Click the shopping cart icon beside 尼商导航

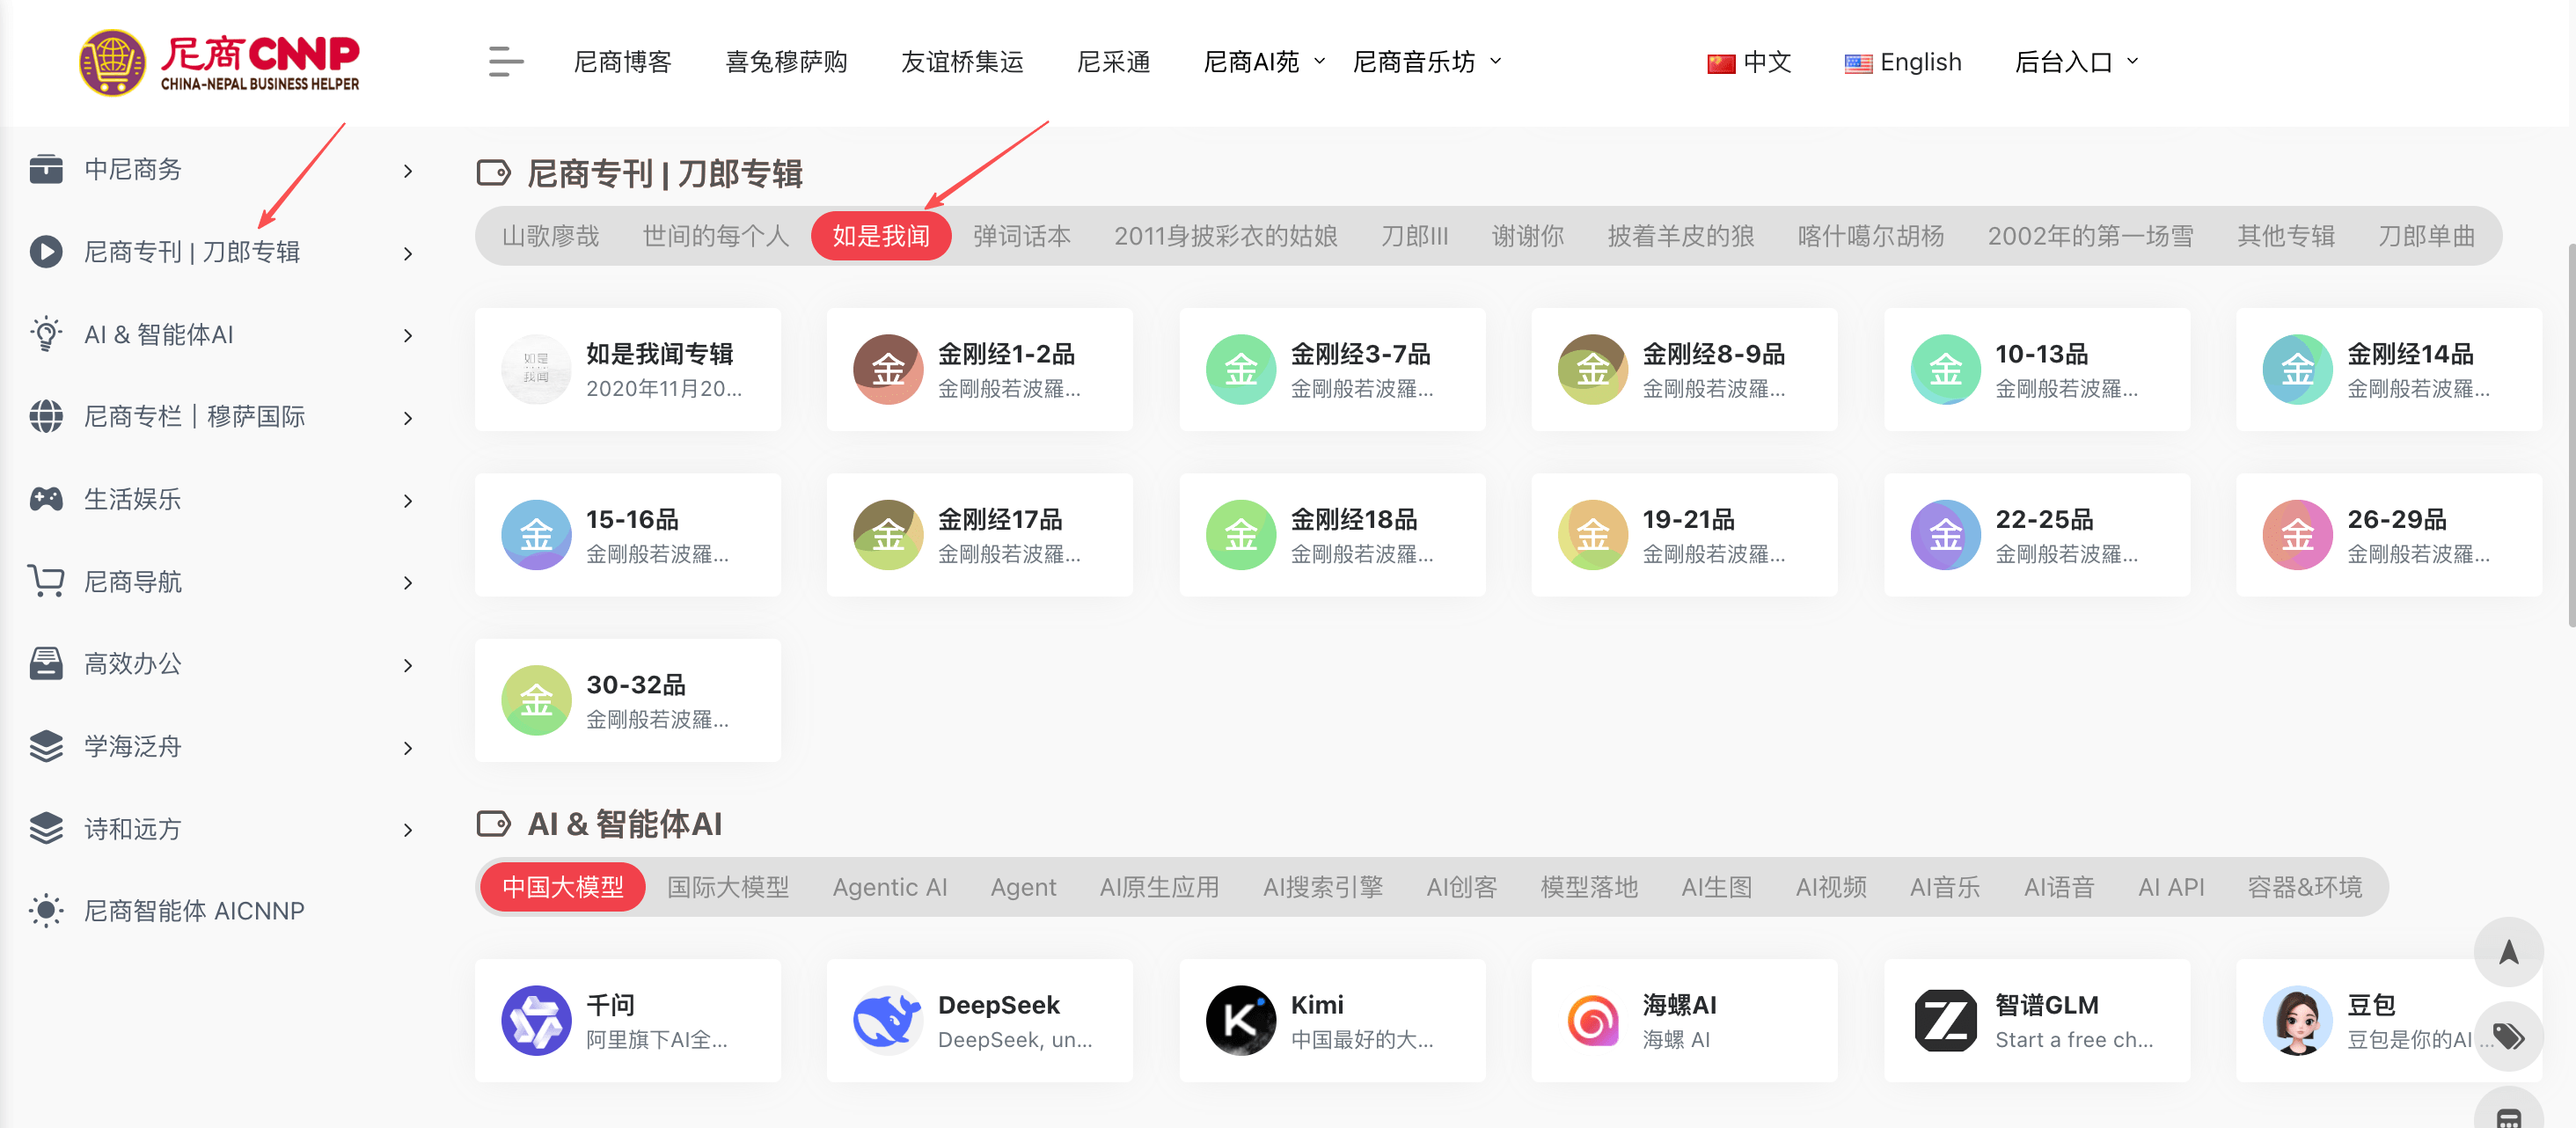pos(46,581)
